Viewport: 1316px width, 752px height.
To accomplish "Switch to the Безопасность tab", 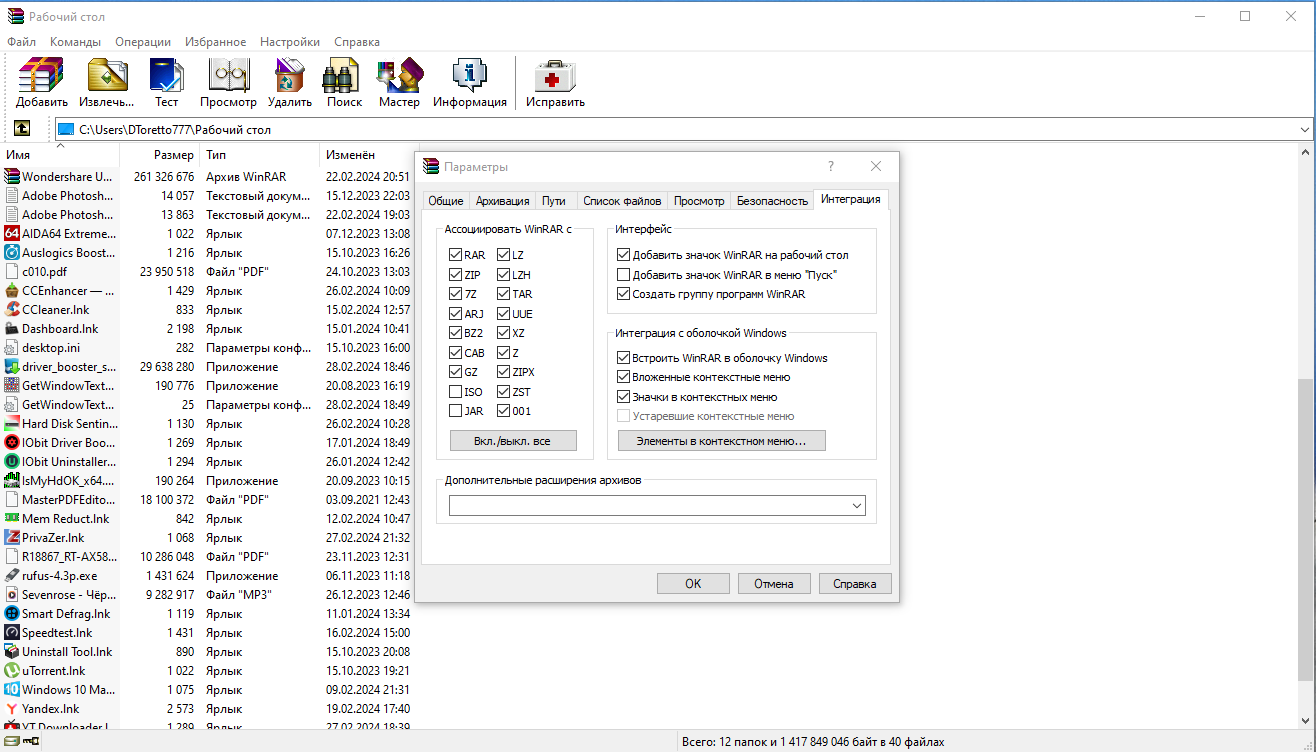I will tap(772, 201).
